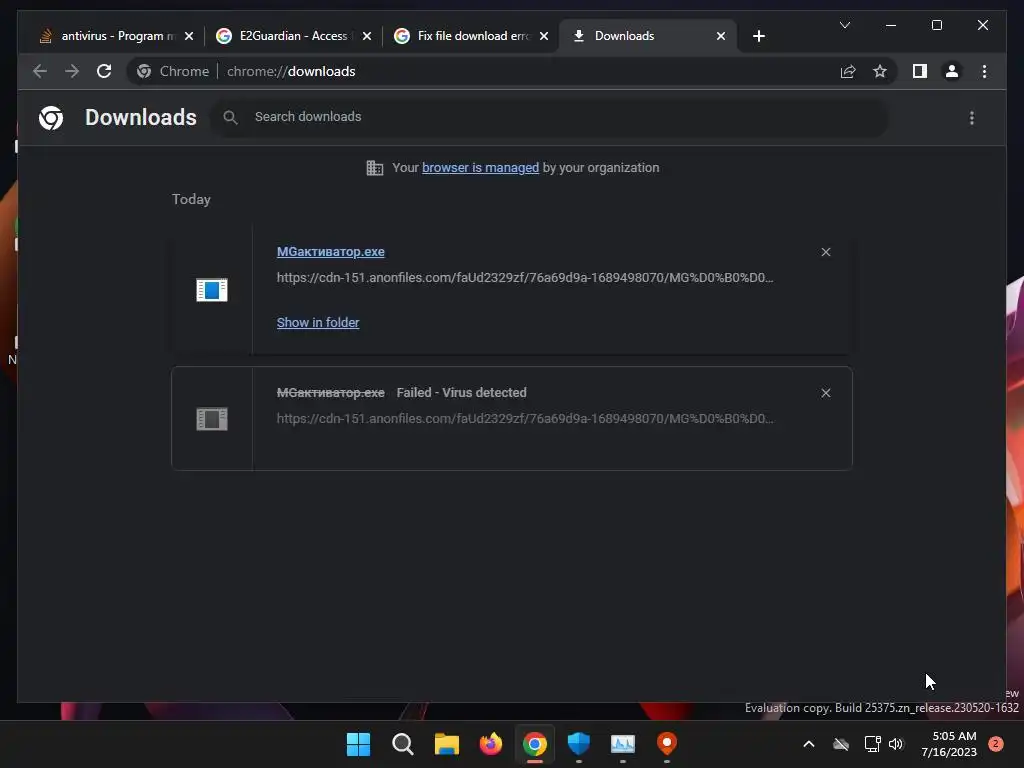Screen dimensions: 1024x768
Task: Expand hidden system tray icons
Action: coord(808,744)
